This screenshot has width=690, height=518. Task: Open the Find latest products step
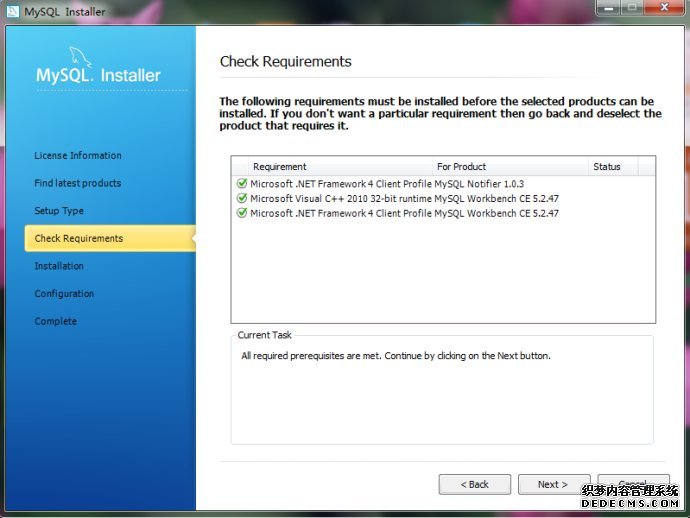(78, 183)
